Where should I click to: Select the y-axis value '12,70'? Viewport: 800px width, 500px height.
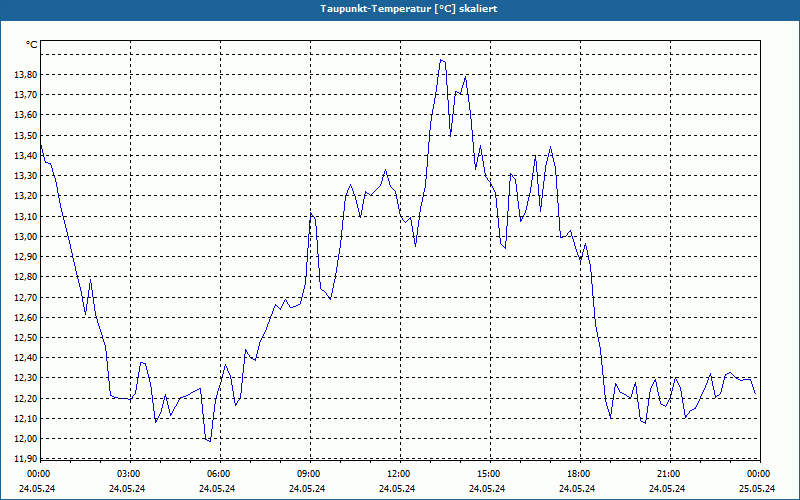(x=26, y=297)
